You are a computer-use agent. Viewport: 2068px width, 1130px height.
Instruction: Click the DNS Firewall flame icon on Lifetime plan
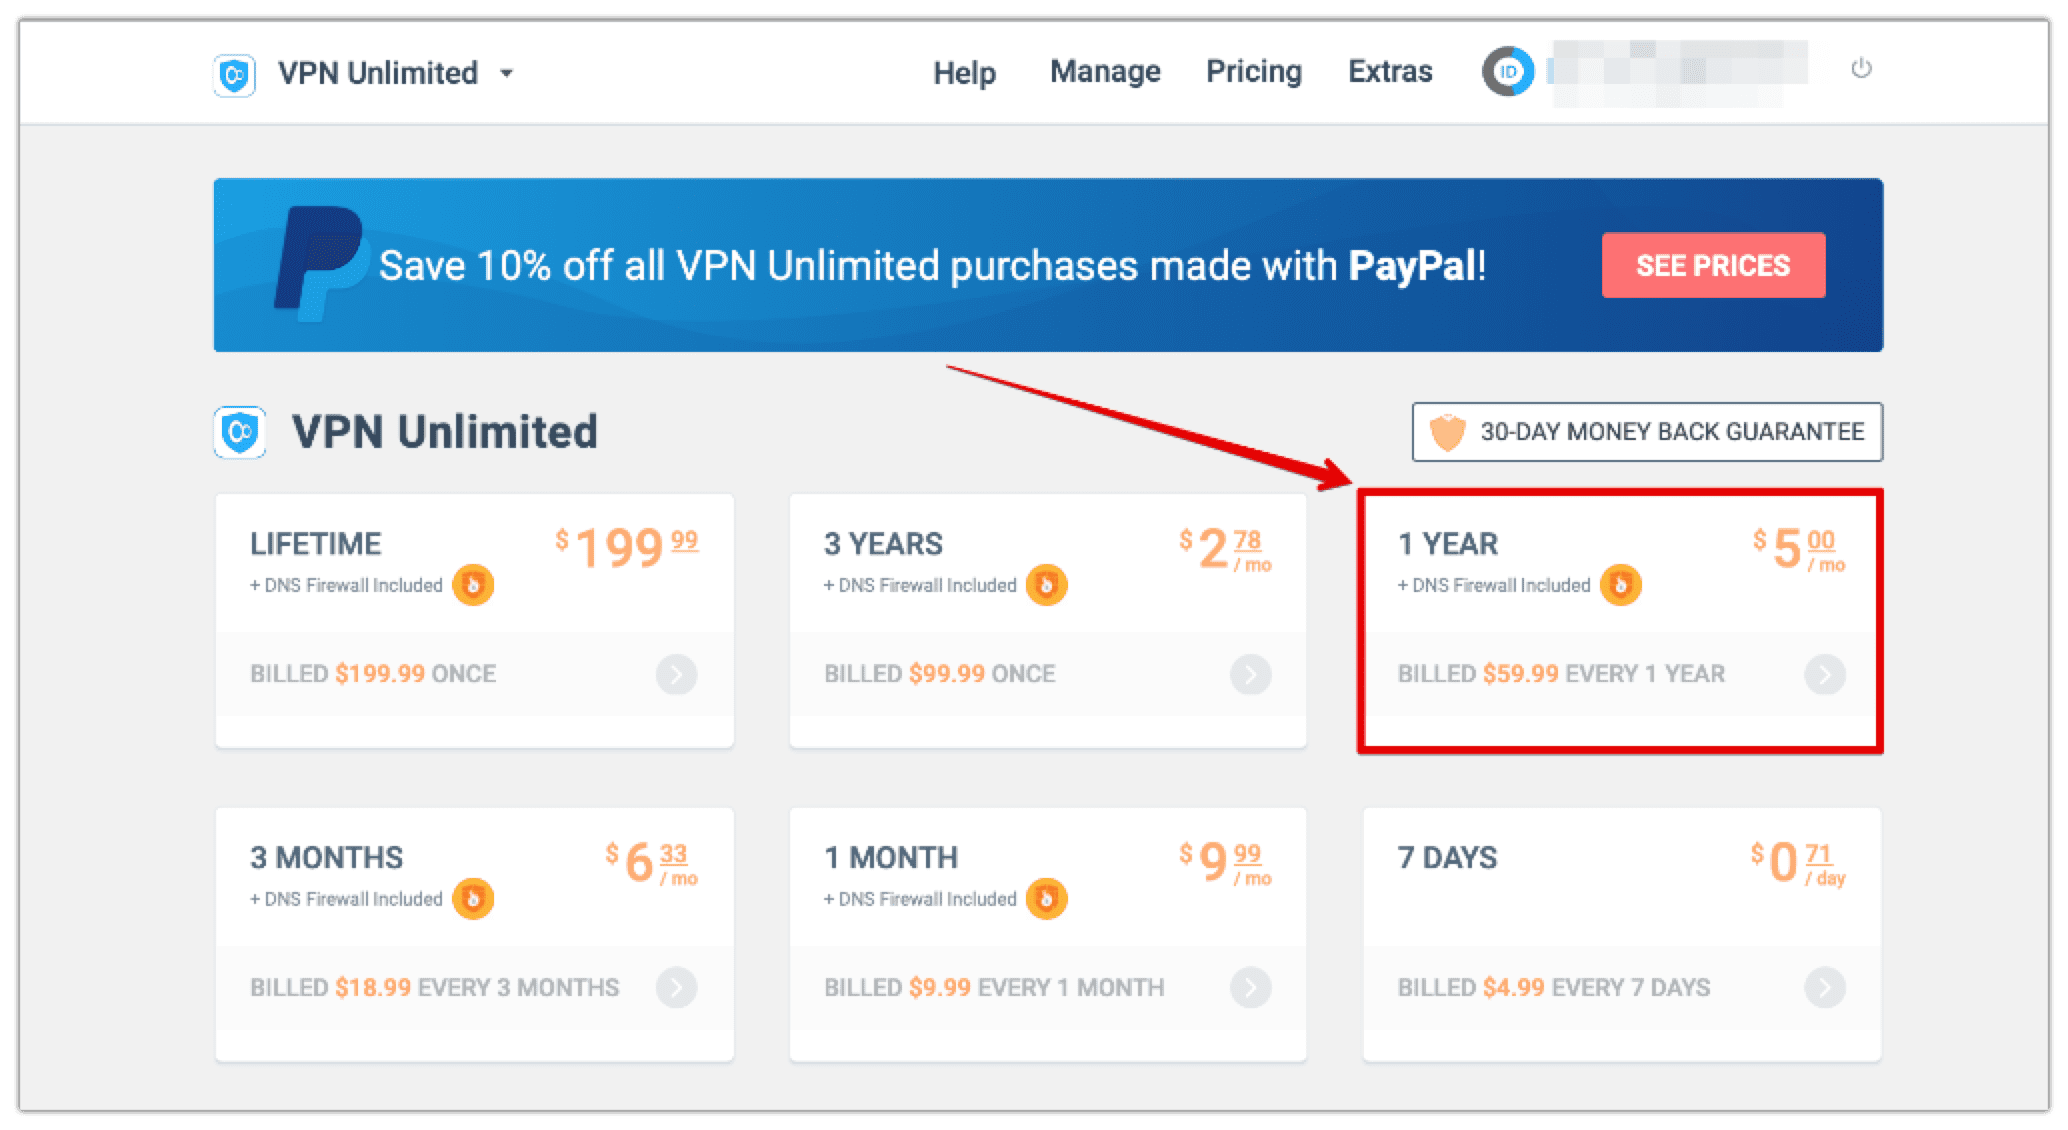click(474, 585)
